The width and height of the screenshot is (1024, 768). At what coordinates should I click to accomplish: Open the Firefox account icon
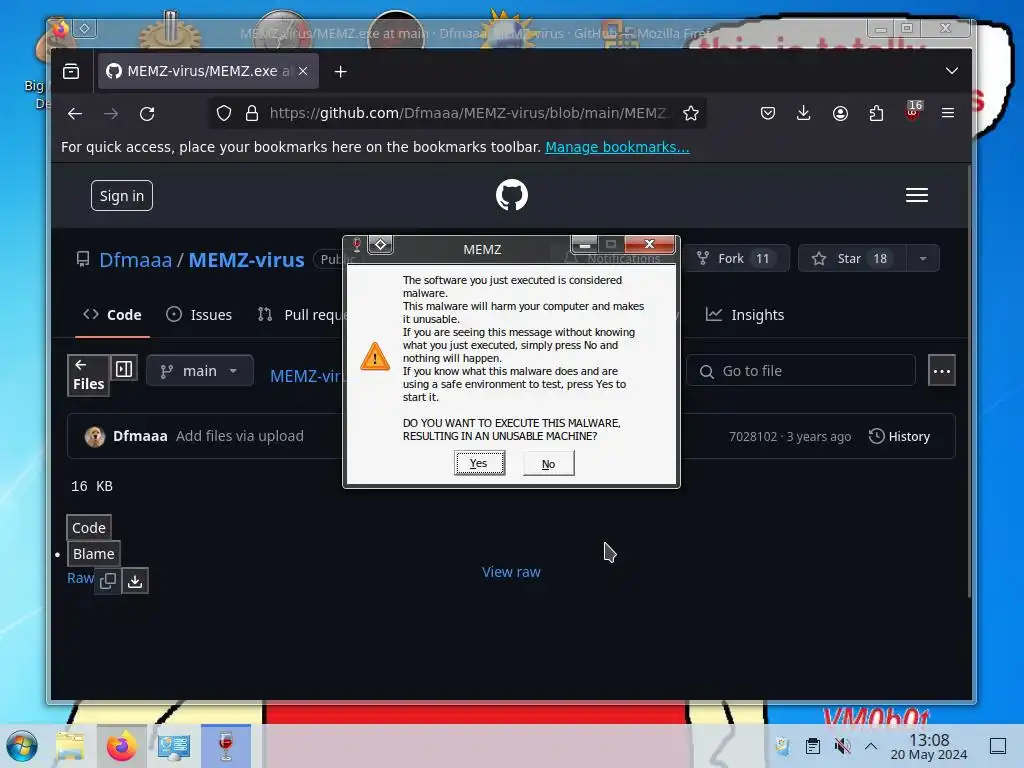(x=840, y=114)
